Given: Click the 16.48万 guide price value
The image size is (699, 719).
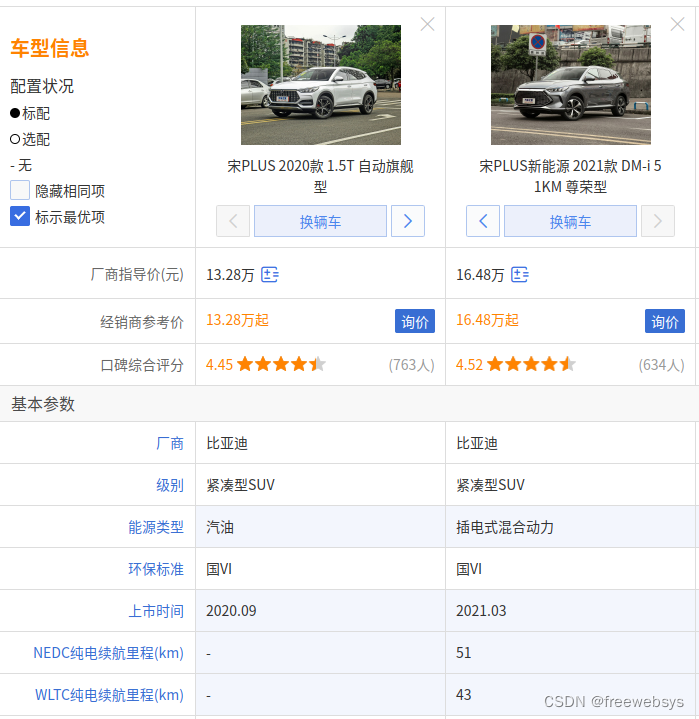Looking at the screenshot, I should coord(480,275).
